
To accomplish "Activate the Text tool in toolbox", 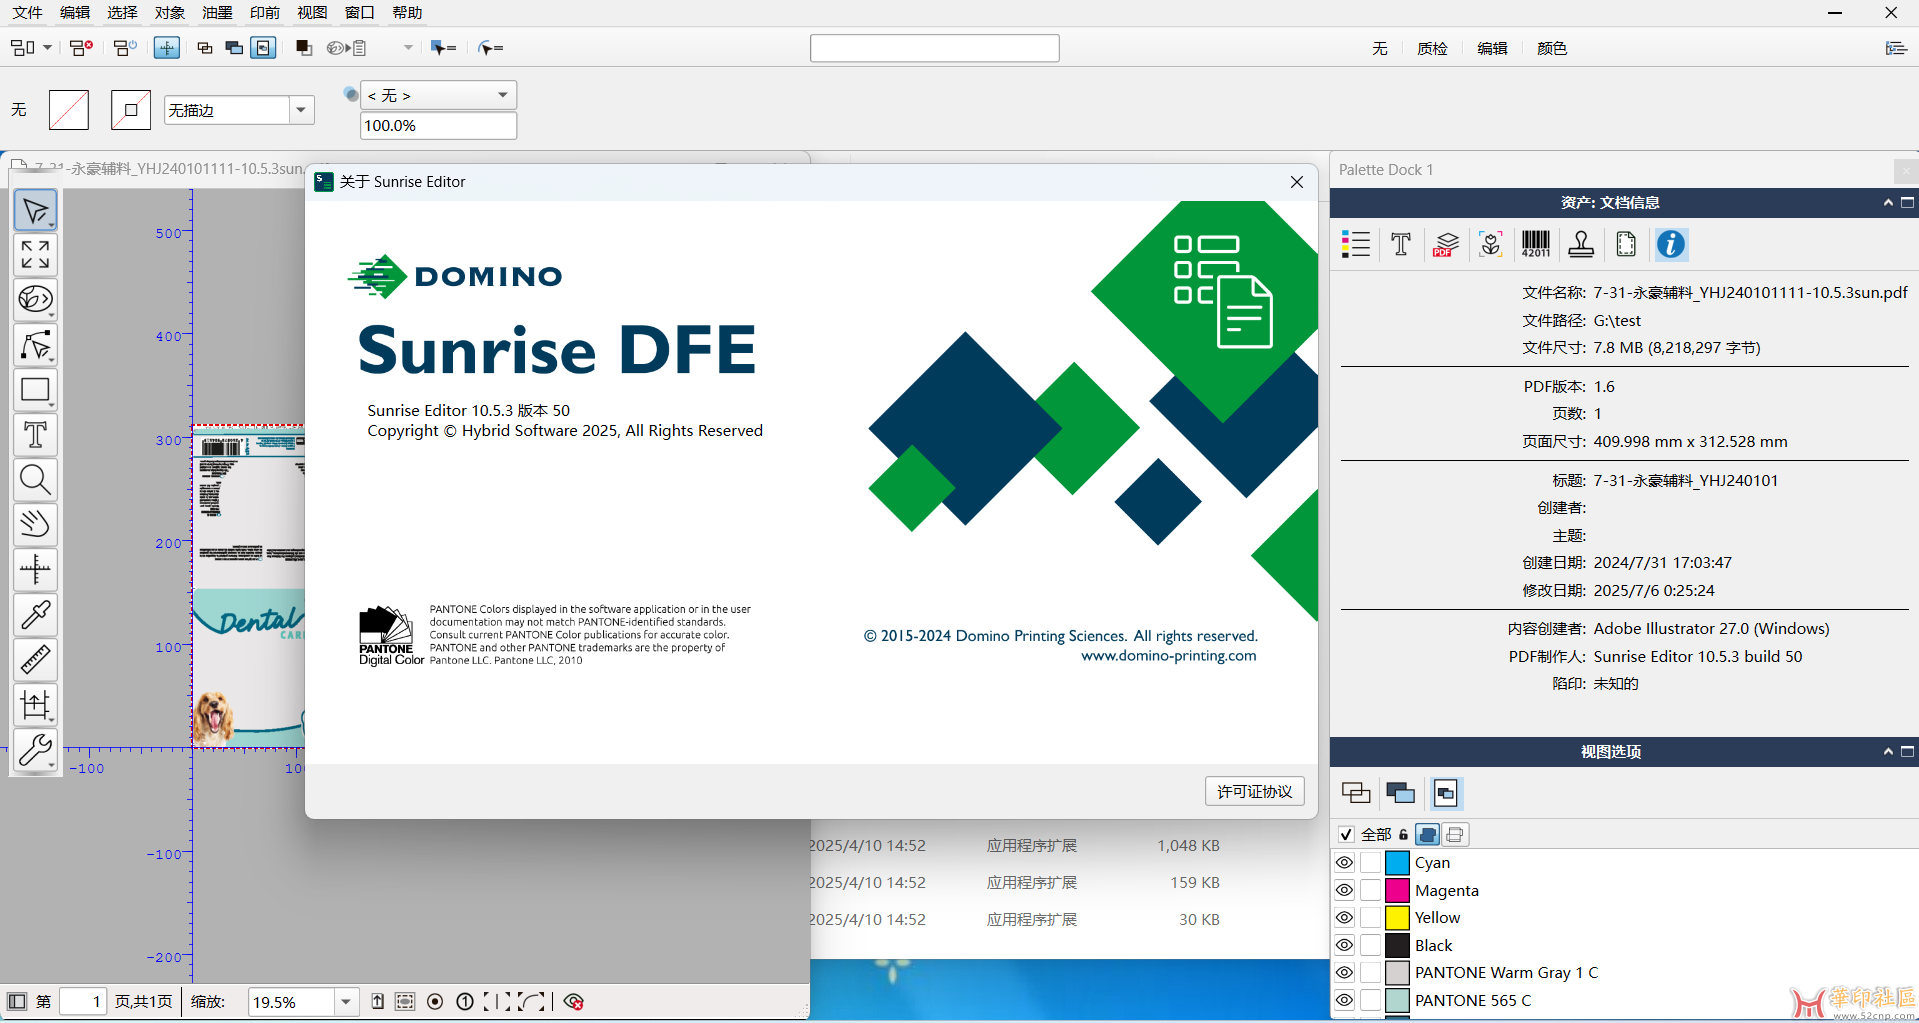I will pyautogui.click(x=35, y=435).
